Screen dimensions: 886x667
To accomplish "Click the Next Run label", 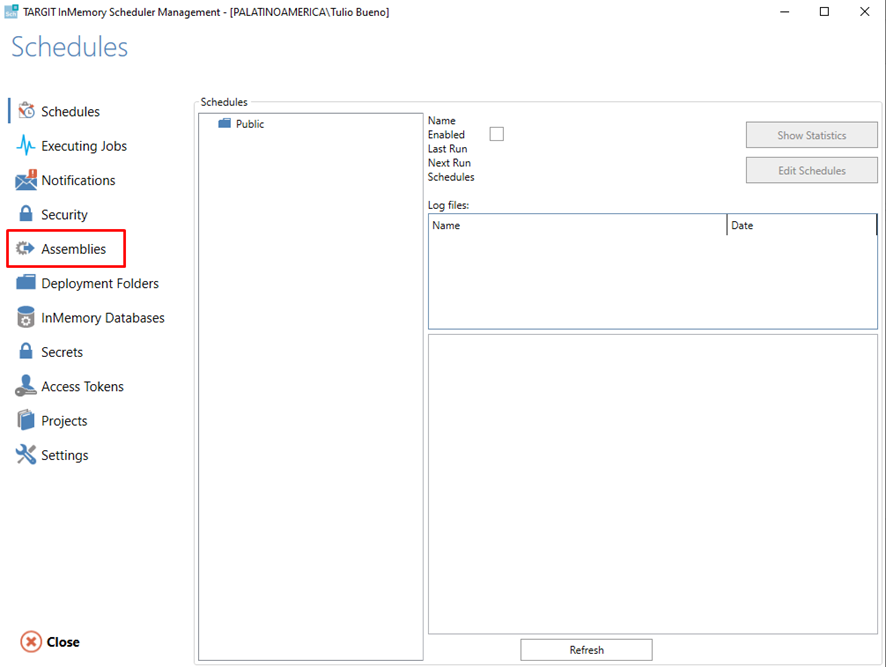I will tap(449, 163).
